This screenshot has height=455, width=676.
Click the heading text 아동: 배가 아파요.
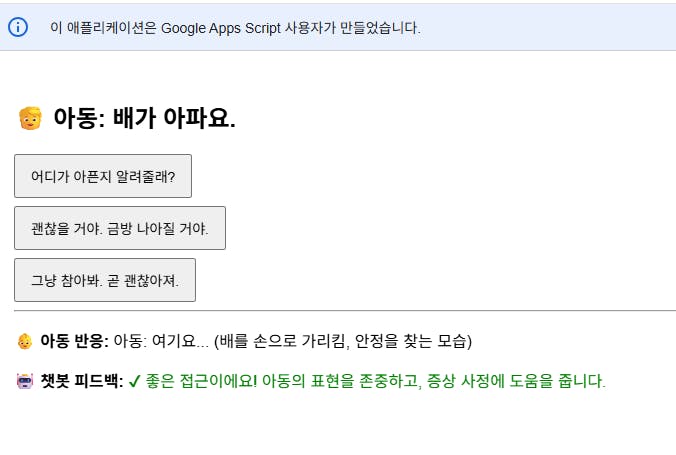[x=144, y=118]
